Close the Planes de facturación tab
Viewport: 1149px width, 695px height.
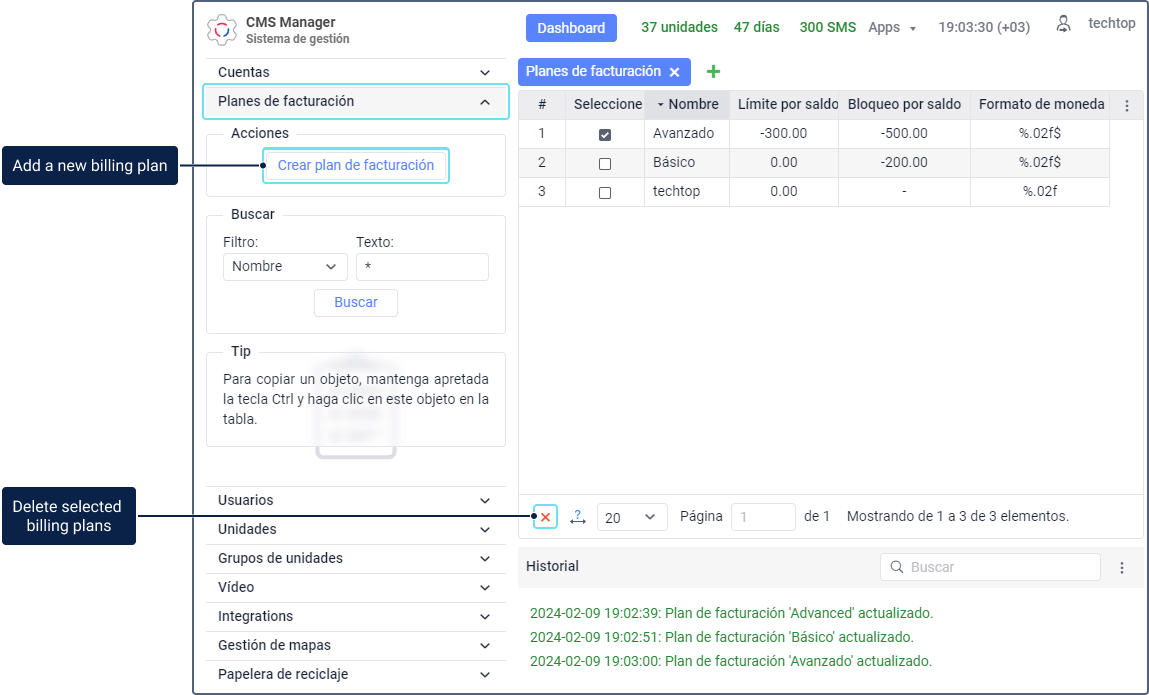point(674,72)
